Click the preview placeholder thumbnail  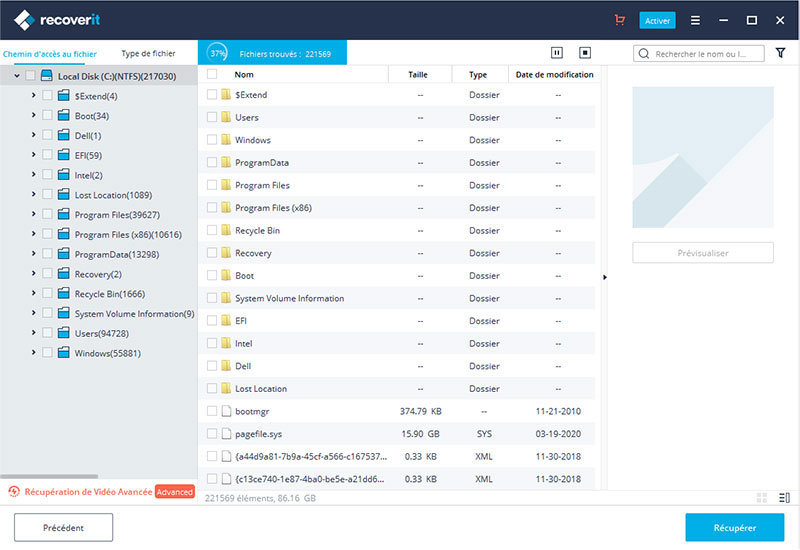point(703,157)
